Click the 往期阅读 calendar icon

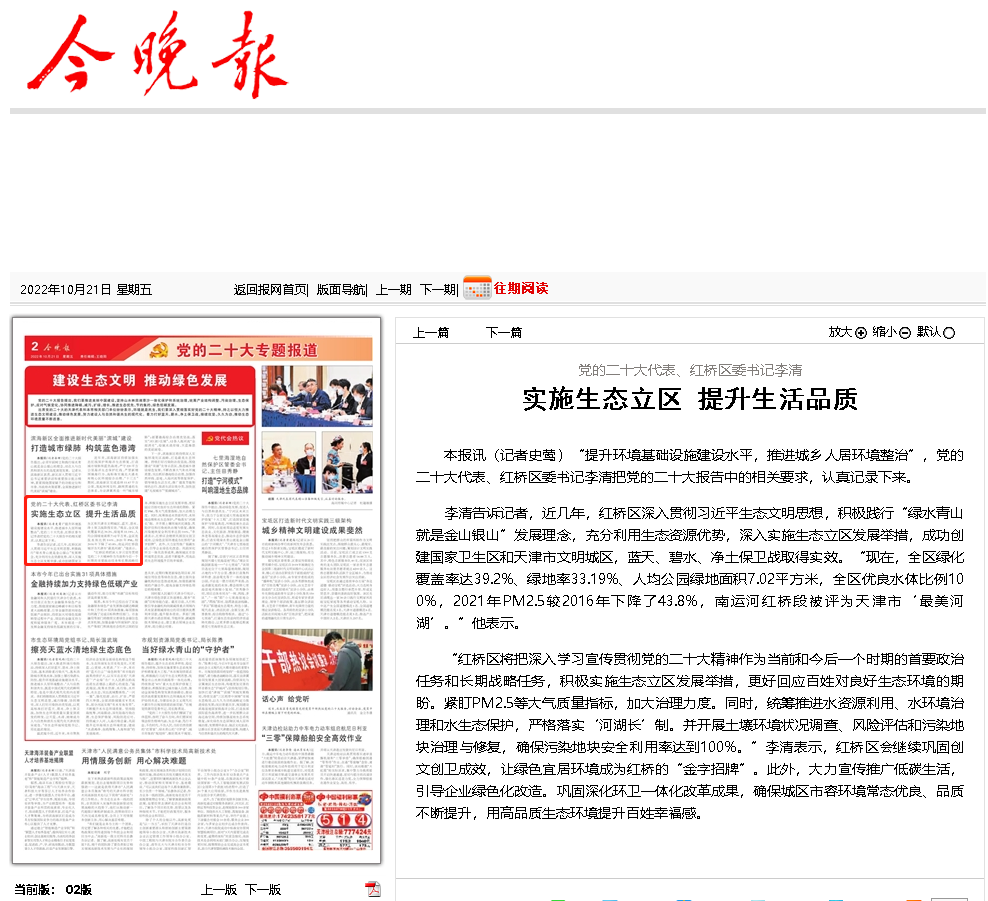point(476,287)
